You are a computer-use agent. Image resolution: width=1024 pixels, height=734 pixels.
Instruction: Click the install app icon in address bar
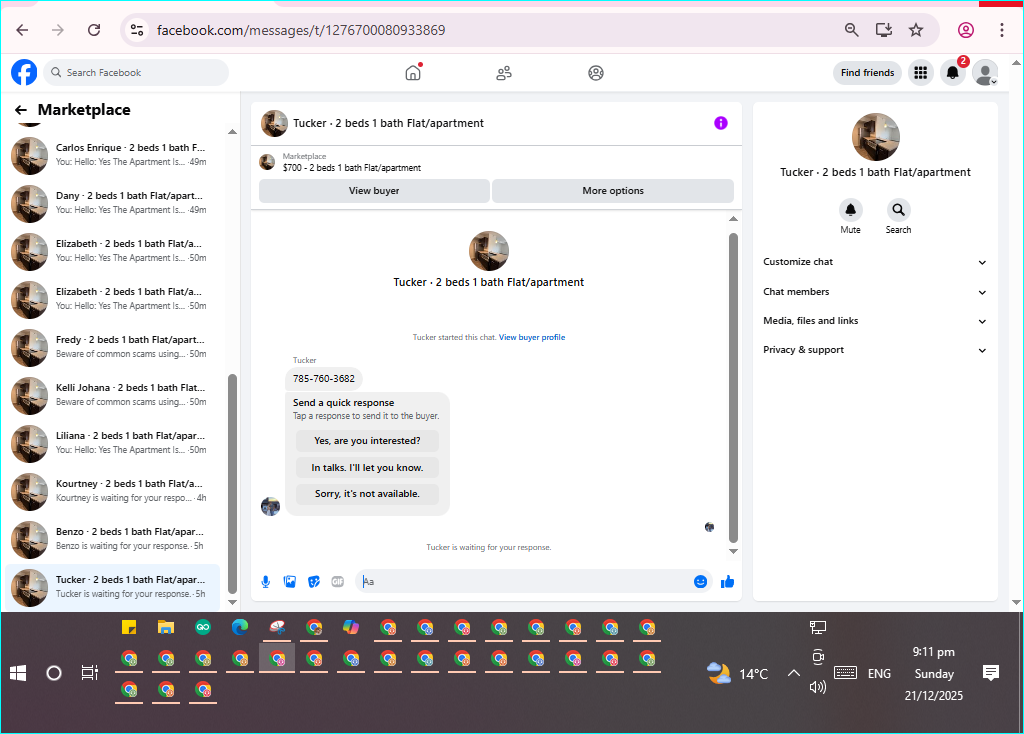884,30
